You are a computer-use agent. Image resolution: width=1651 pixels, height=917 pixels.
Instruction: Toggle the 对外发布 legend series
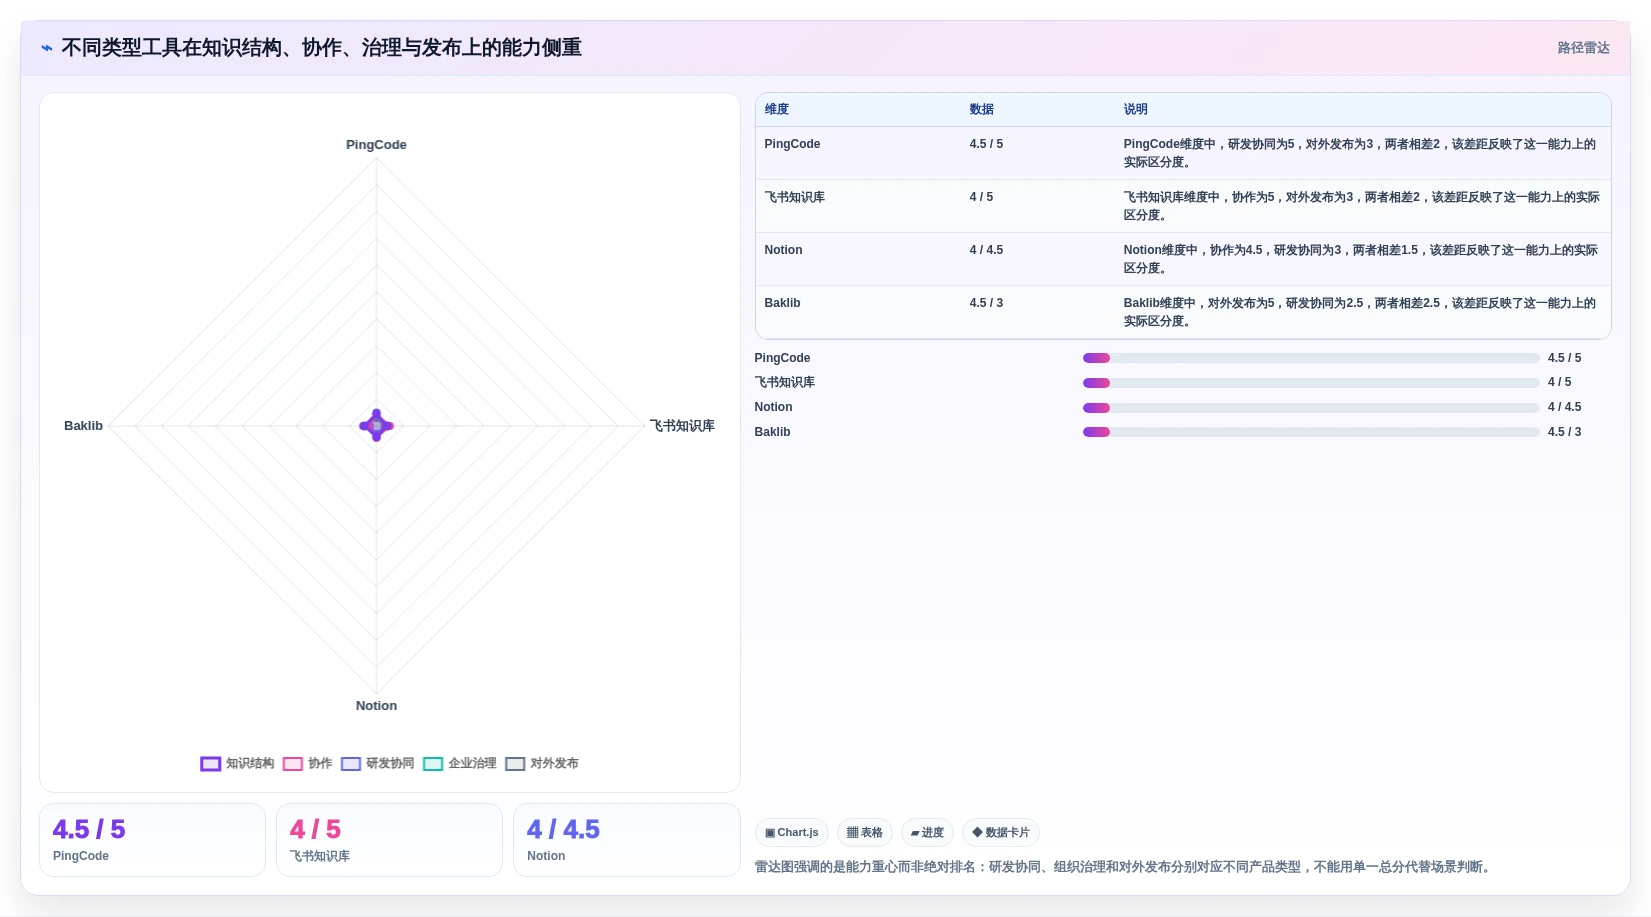coord(542,763)
